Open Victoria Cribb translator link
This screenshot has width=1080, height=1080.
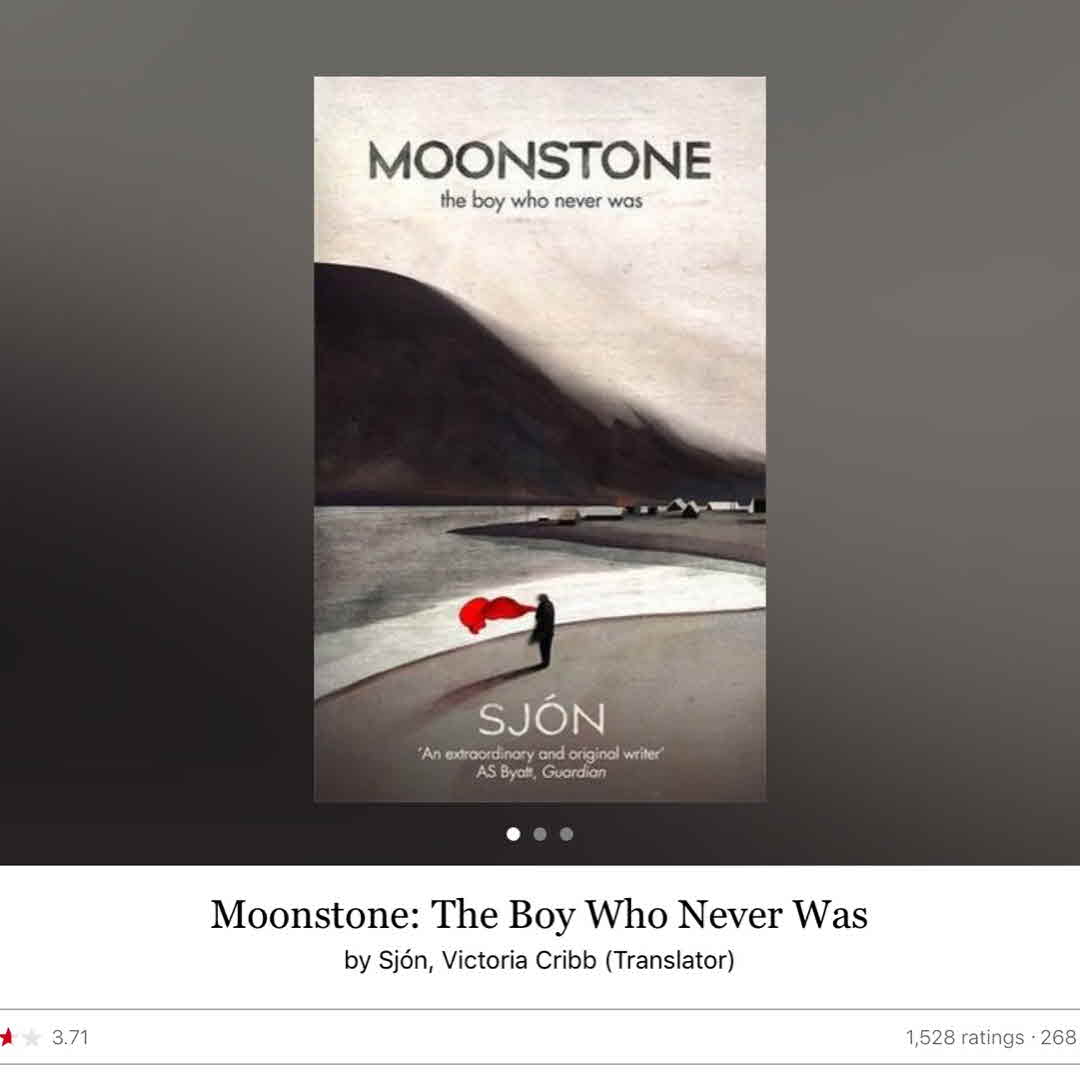click(x=519, y=960)
